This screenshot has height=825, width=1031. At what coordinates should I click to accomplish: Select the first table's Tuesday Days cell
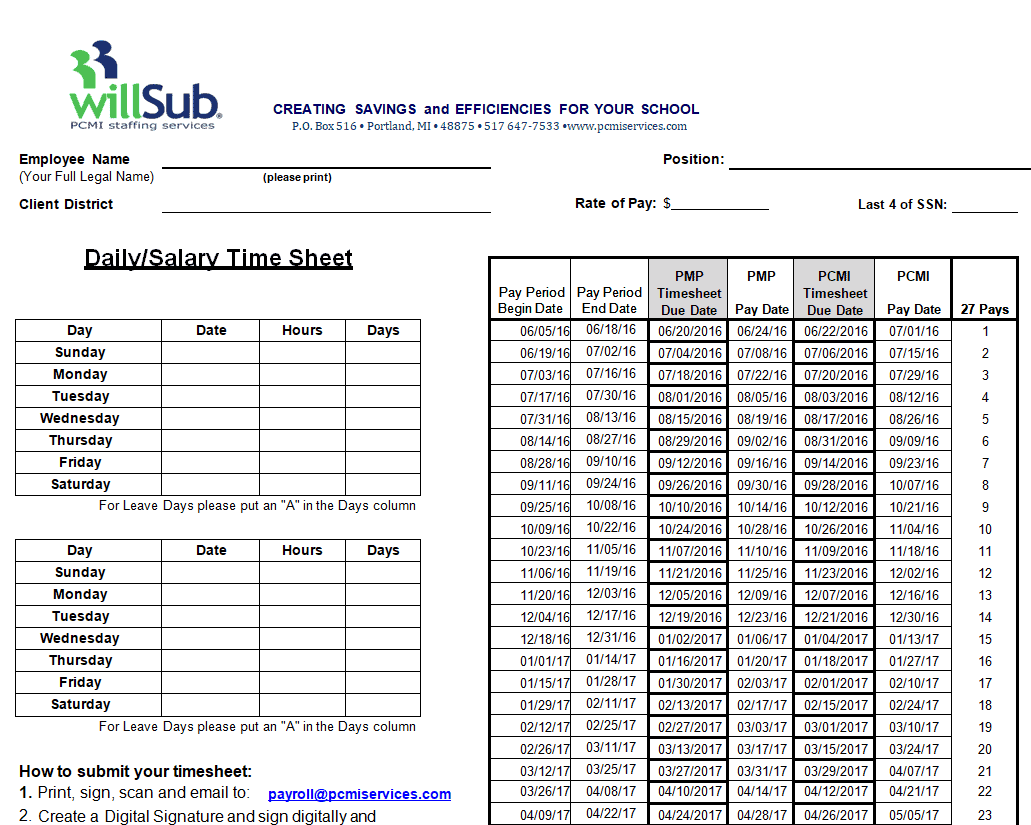tap(383, 396)
